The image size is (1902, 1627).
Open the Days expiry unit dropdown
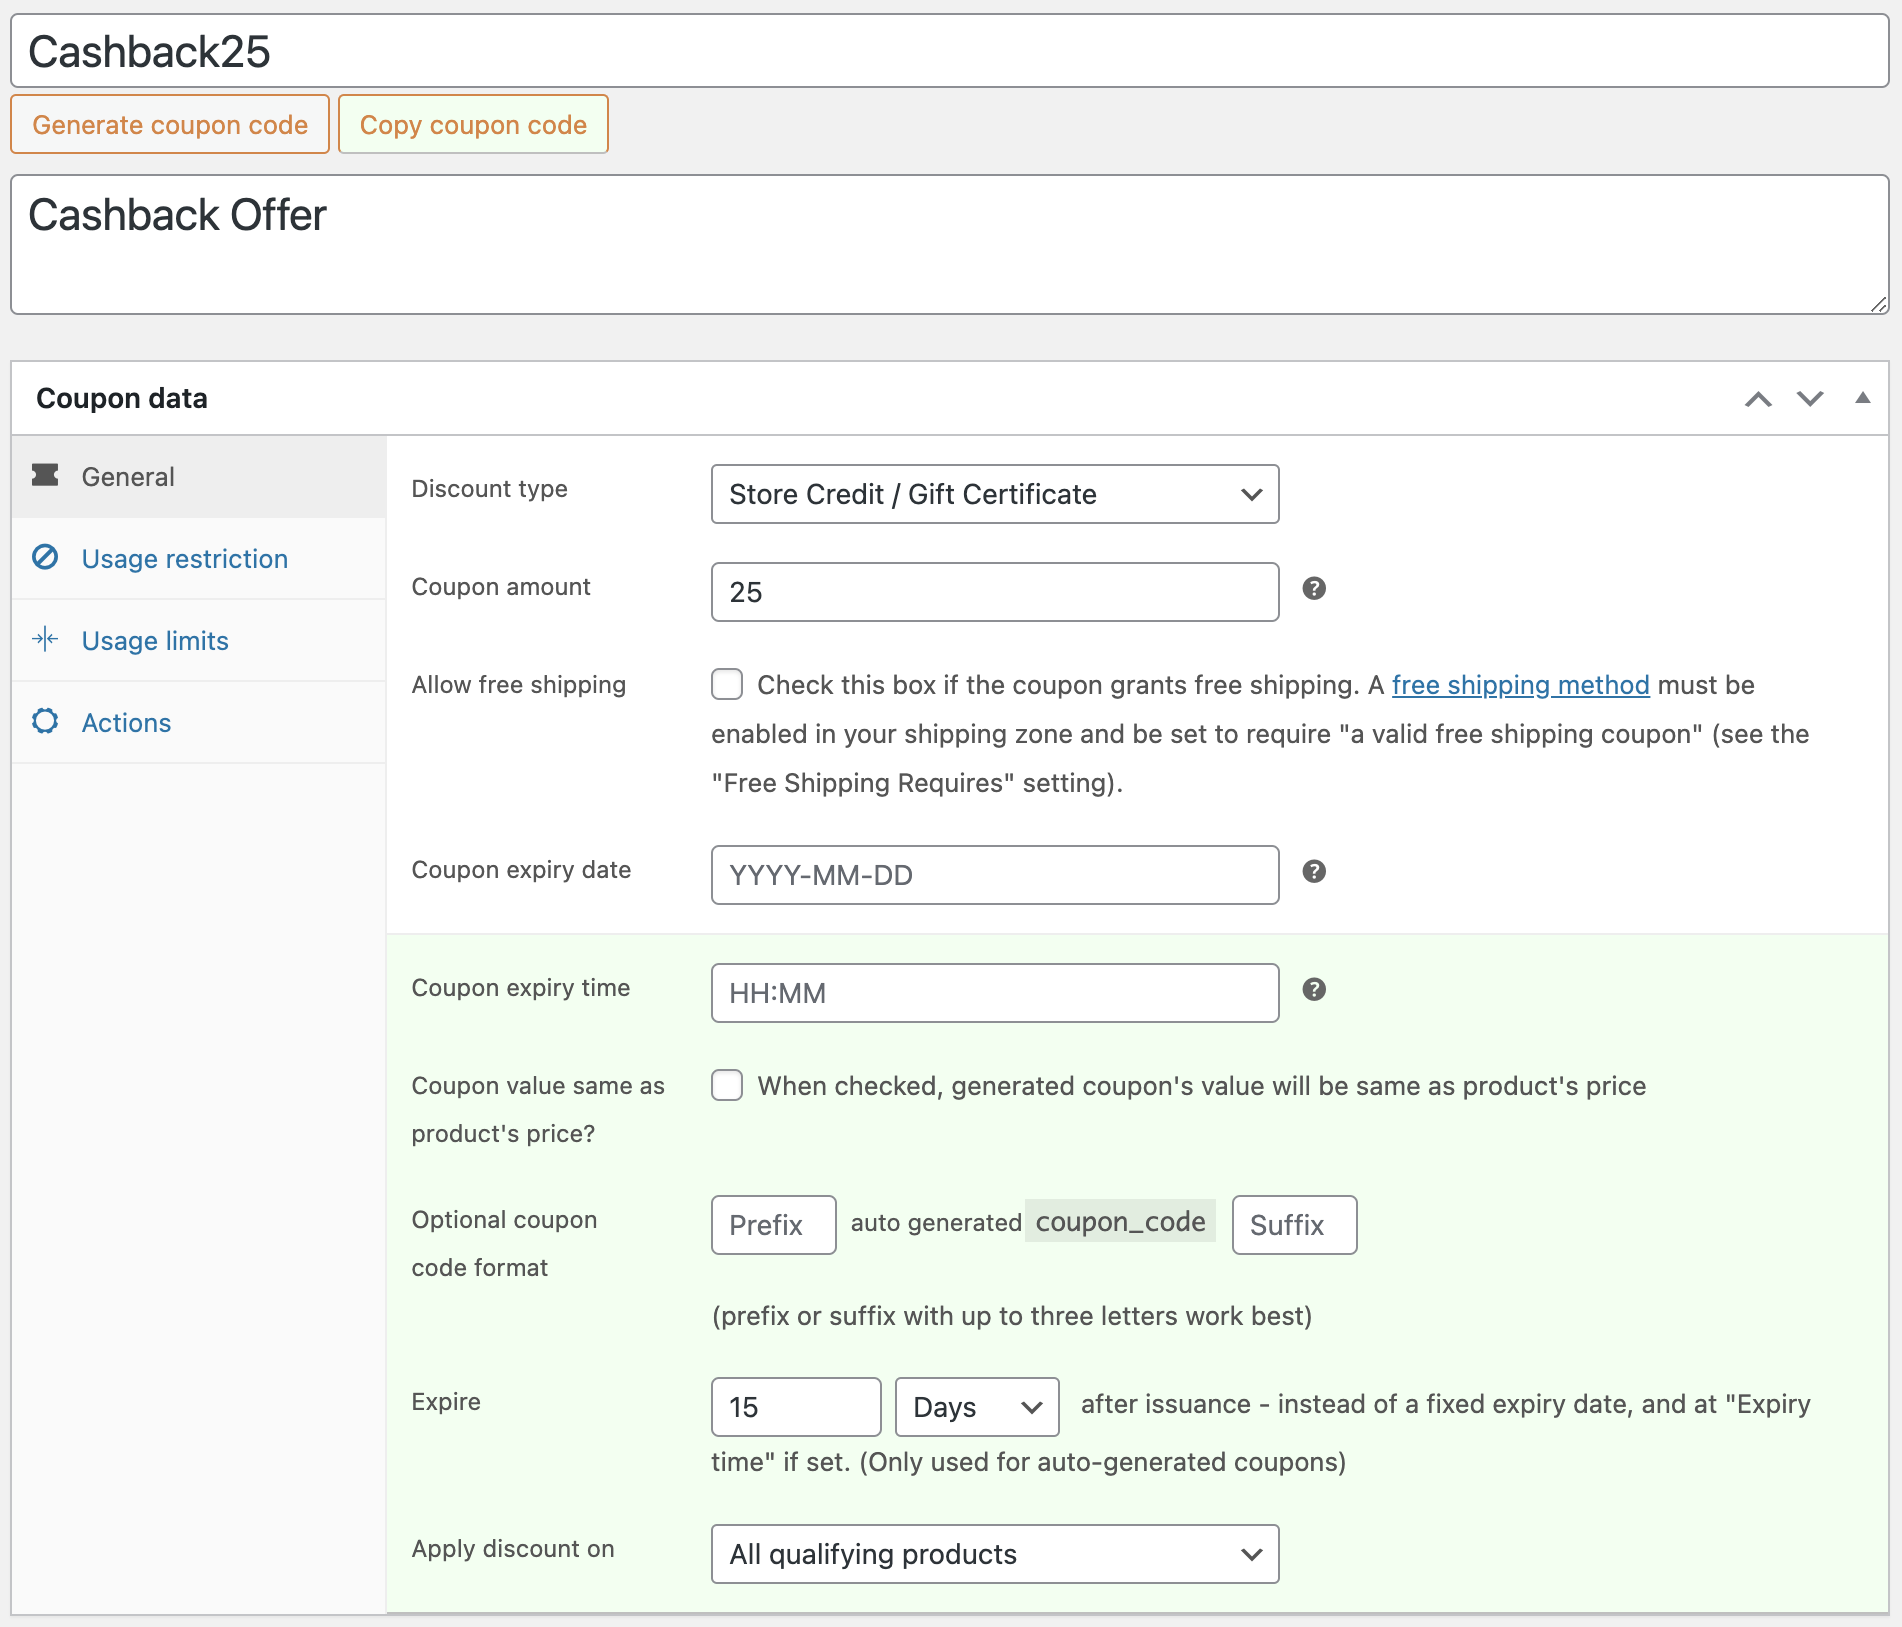[976, 1407]
